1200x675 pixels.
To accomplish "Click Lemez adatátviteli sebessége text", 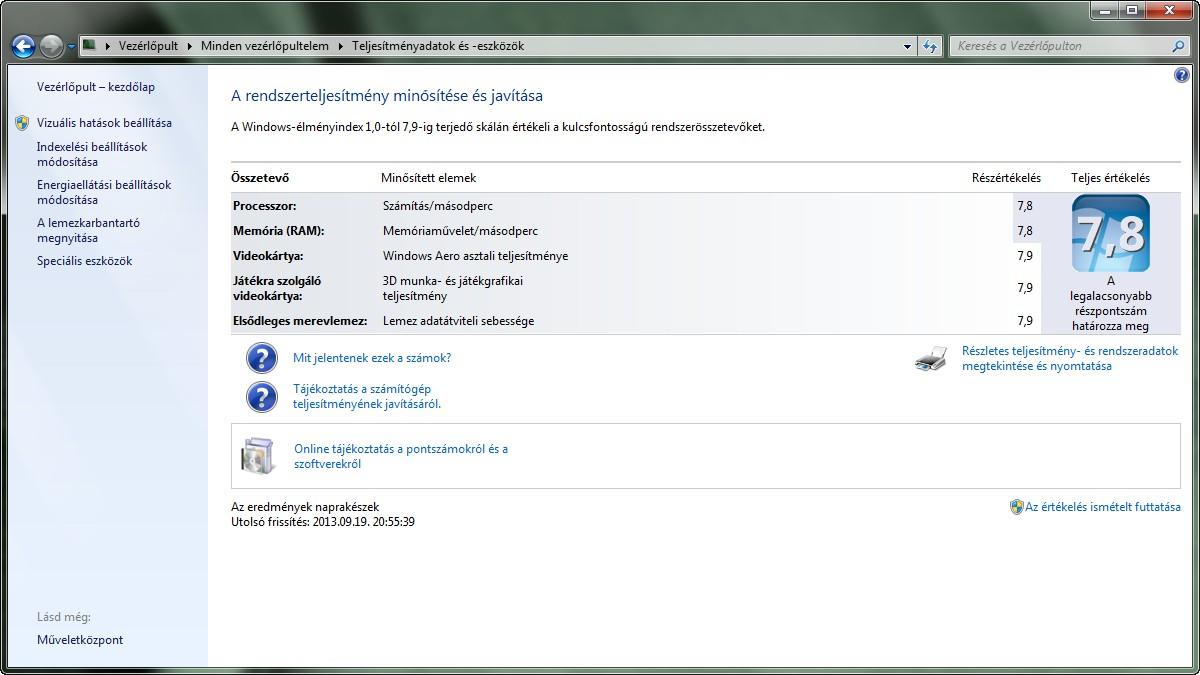I will pos(458,321).
